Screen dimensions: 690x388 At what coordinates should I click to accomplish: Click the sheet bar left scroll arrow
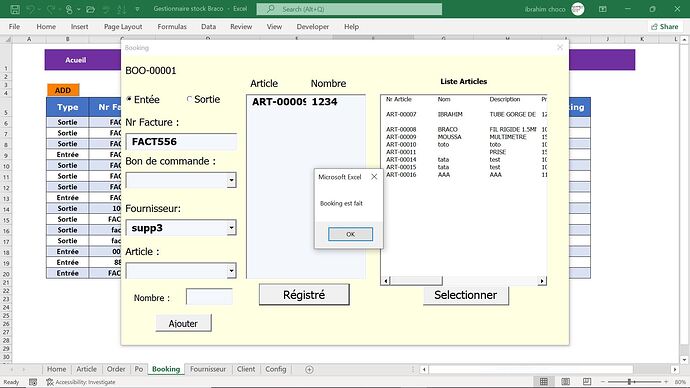(x=424, y=370)
